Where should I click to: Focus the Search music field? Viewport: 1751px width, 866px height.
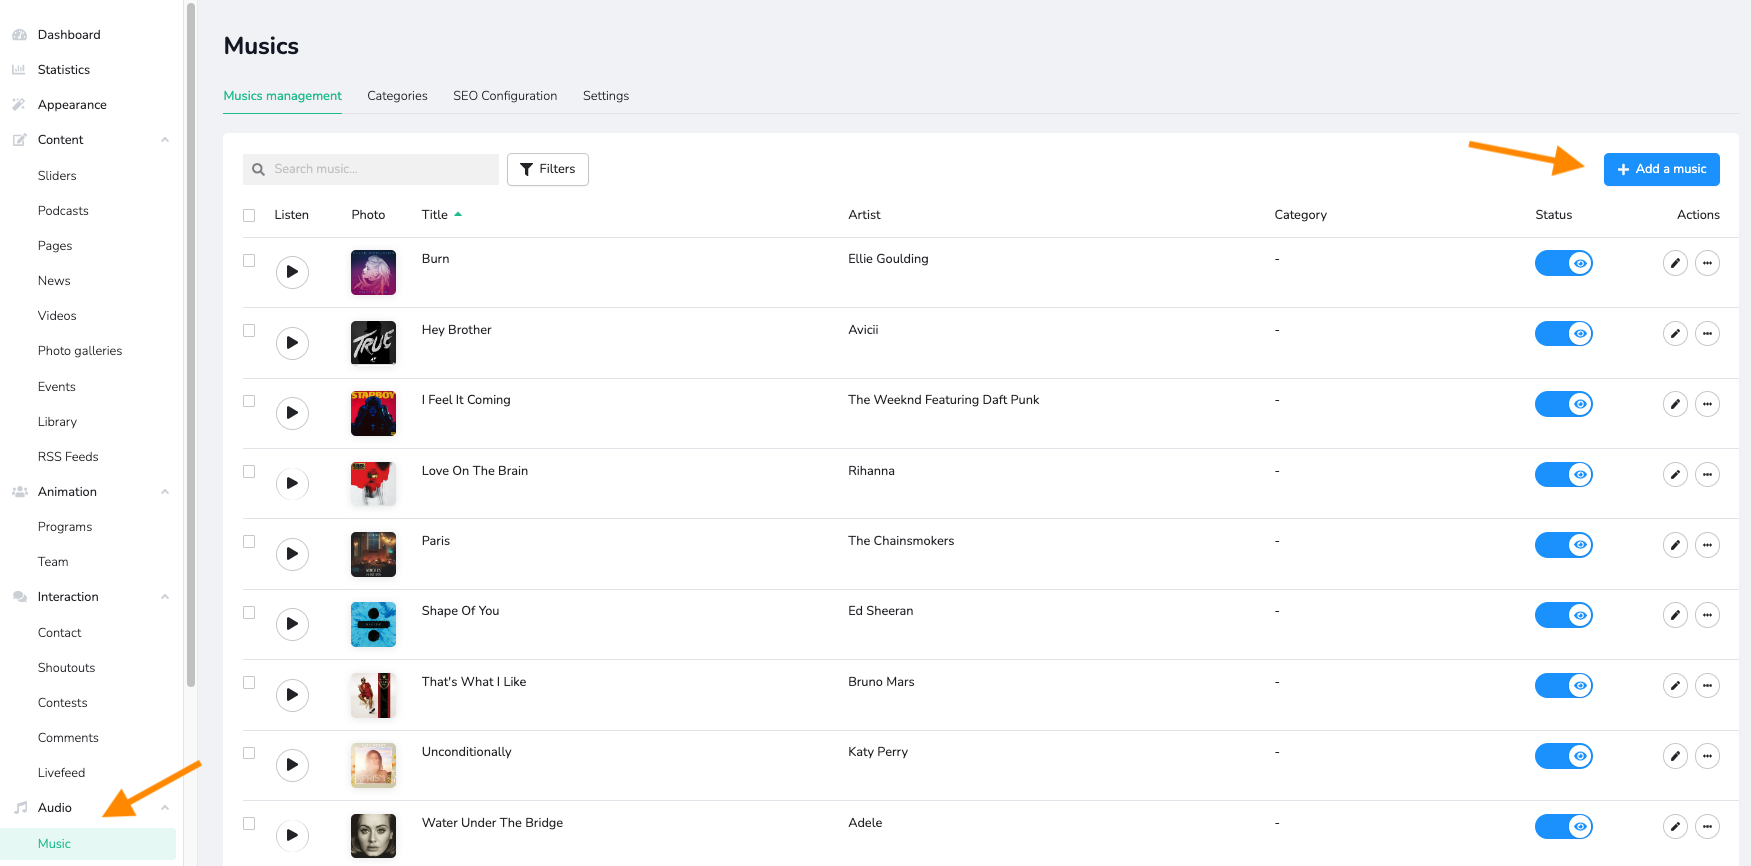380,170
